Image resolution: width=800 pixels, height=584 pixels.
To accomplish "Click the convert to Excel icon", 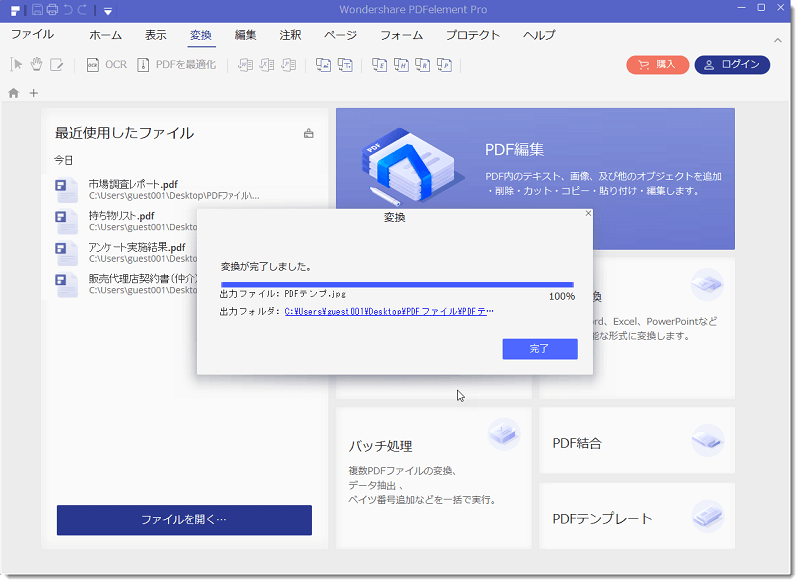I will [x=267, y=65].
